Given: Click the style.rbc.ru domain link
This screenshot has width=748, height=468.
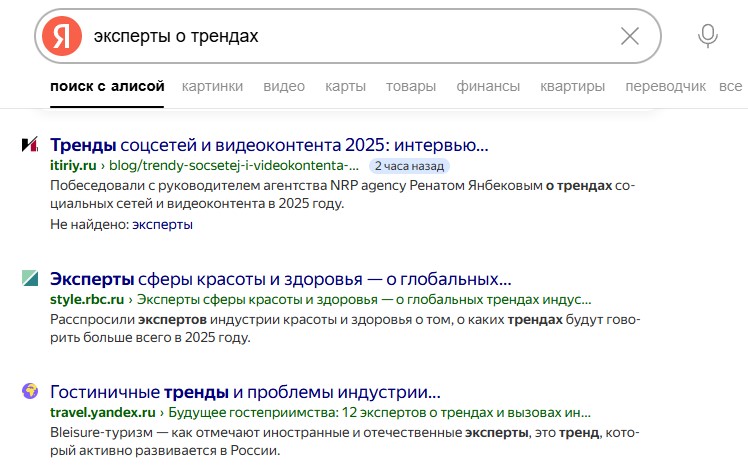Looking at the screenshot, I should pyautogui.click(x=87, y=300).
